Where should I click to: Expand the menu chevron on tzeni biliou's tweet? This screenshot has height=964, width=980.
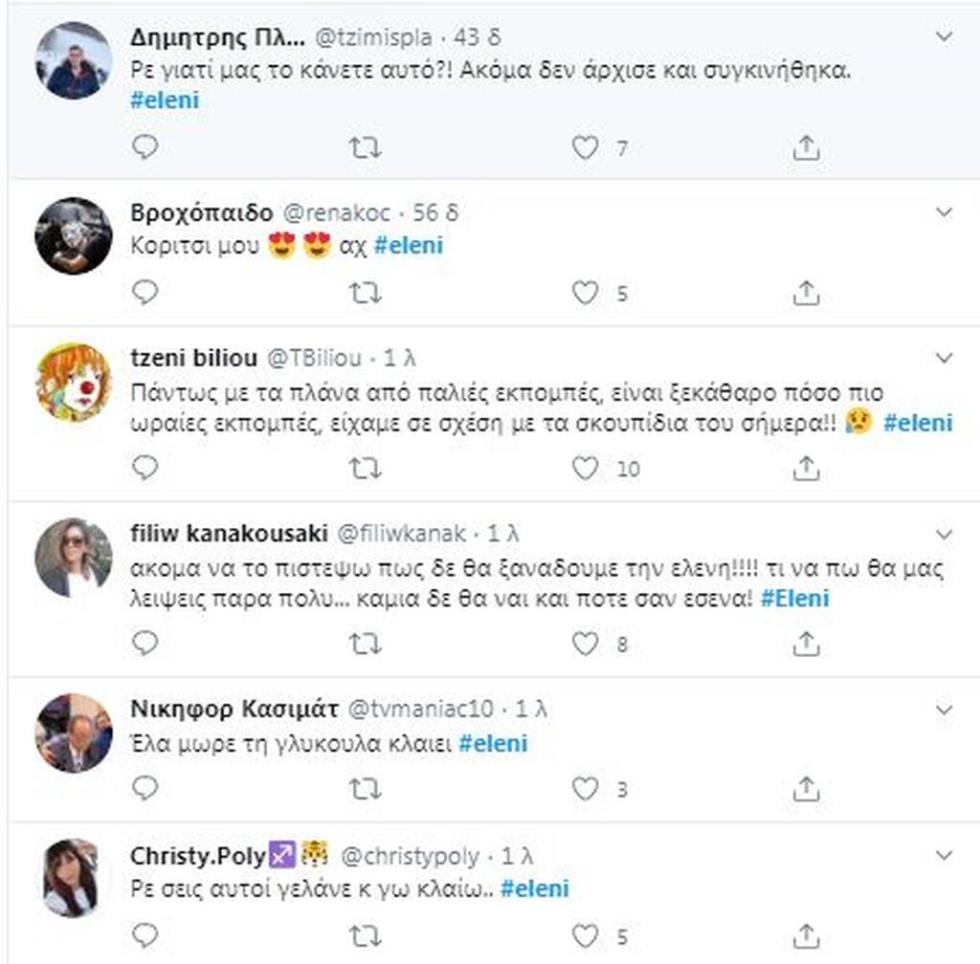pyautogui.click(x=944, y=357)
